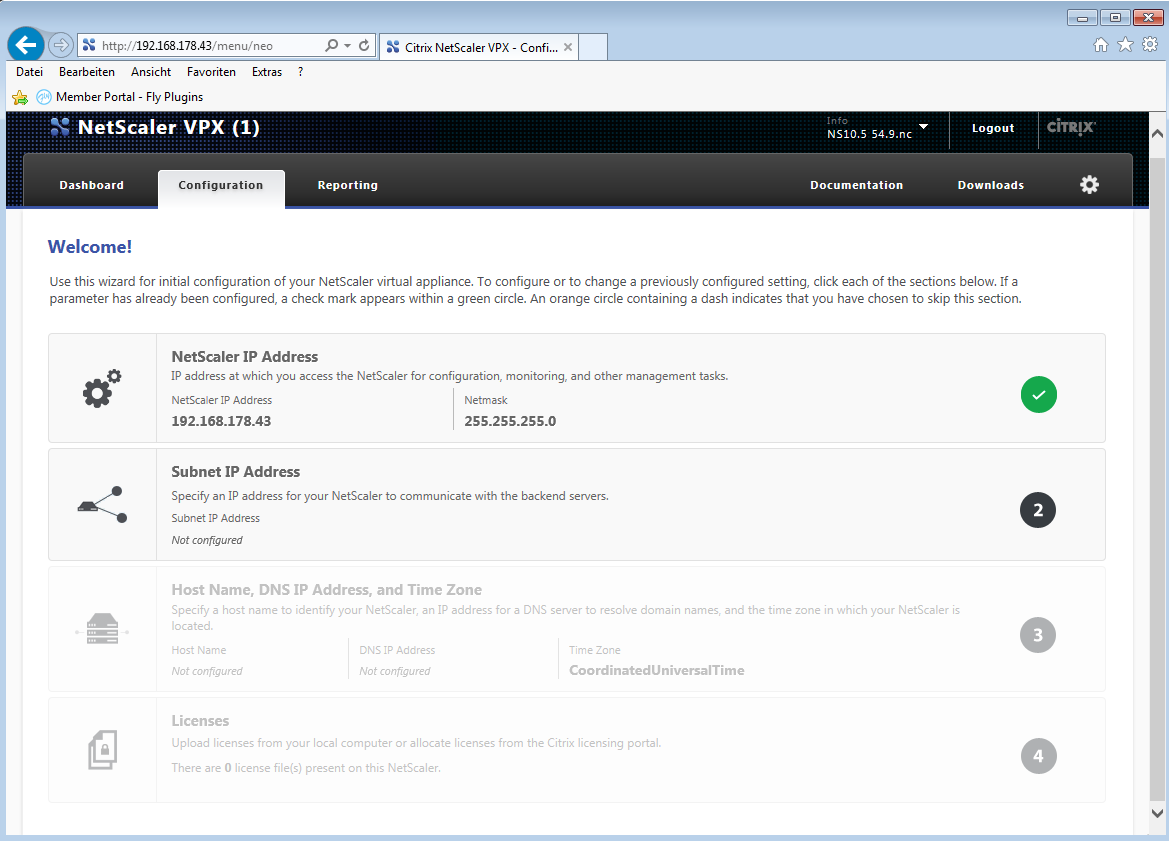
Task: Click the browser Home icon
Action: click(x=1100, y=45)
